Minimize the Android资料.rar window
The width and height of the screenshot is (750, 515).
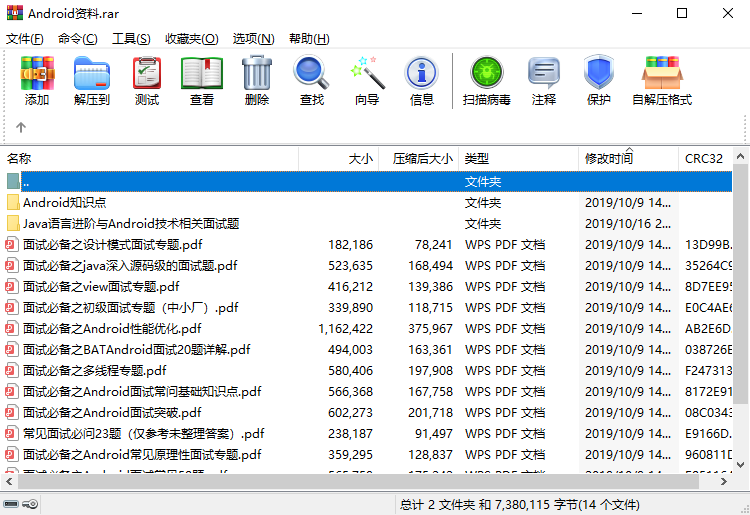coord(637,13)
